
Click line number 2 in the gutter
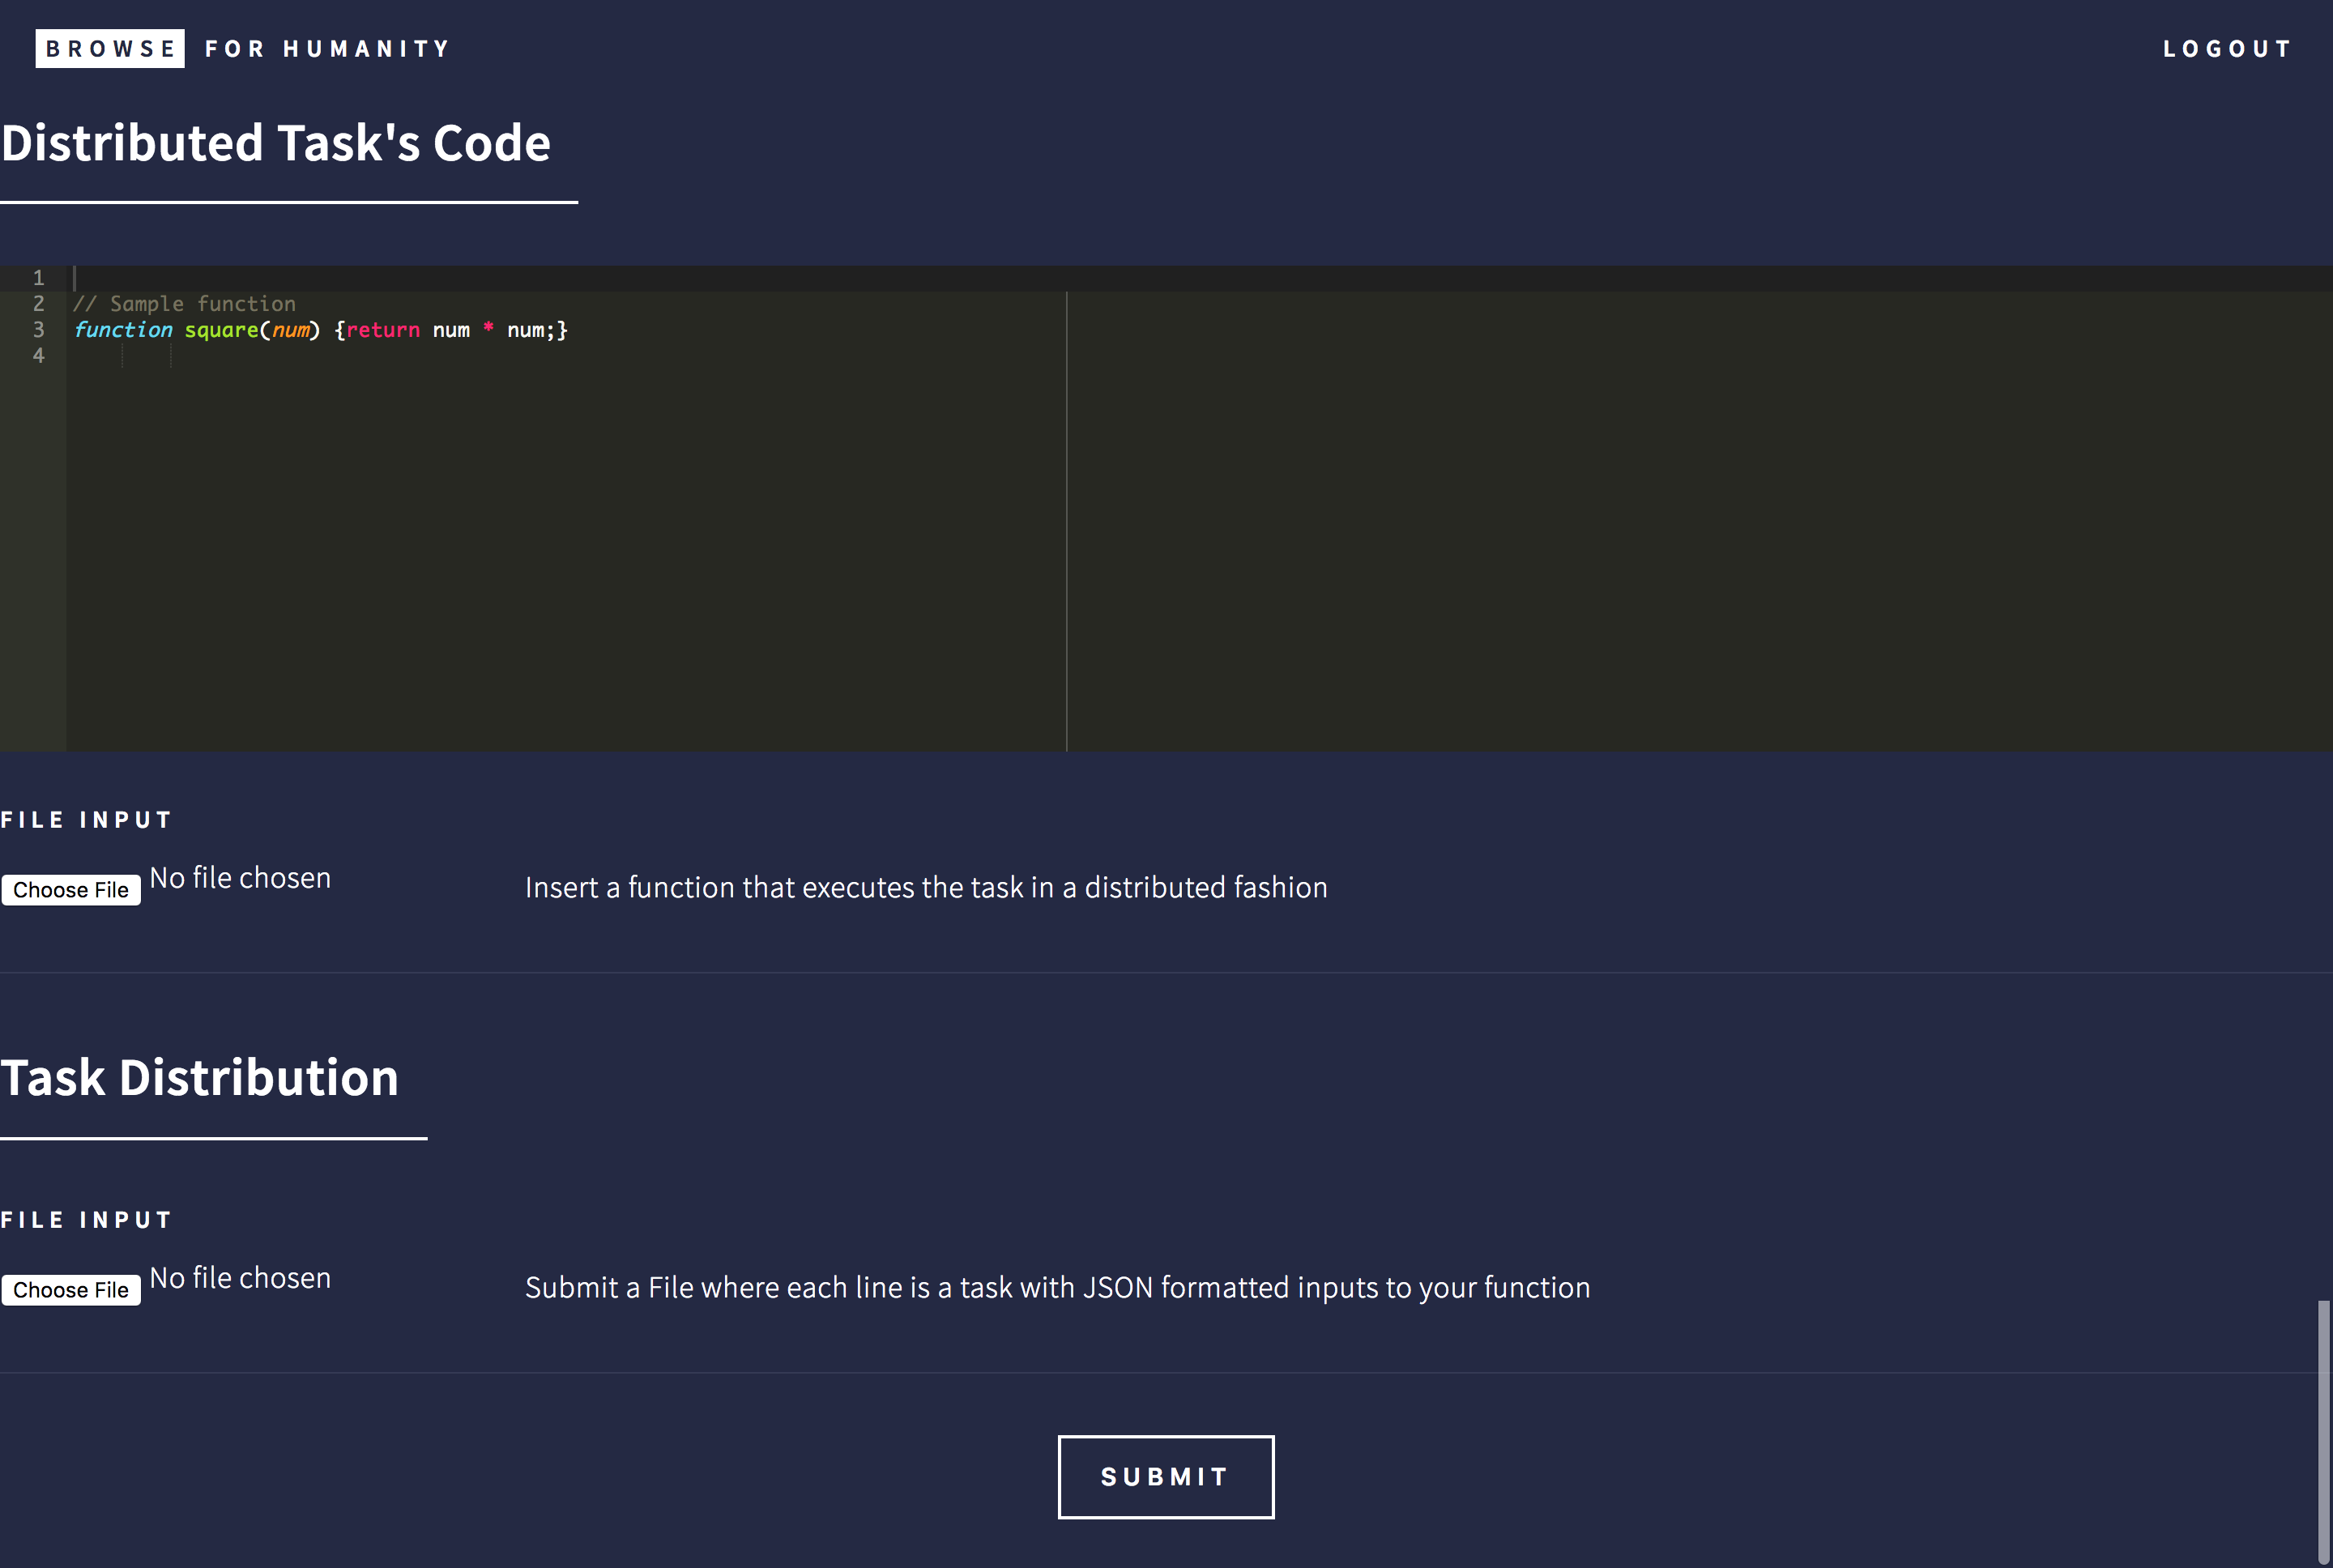[x=38, y=304]
